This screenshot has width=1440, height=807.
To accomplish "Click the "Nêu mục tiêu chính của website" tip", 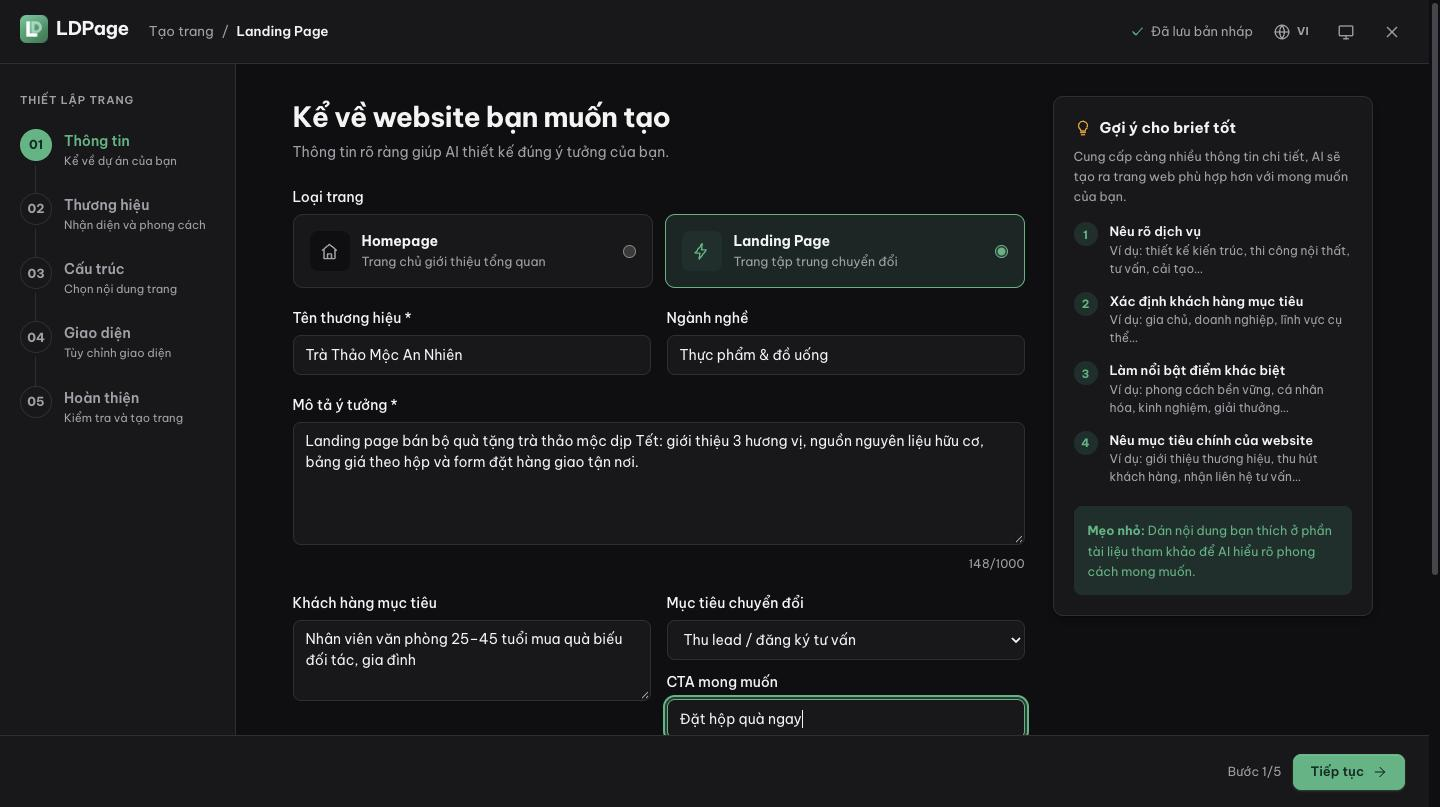I will [1211, 440].
